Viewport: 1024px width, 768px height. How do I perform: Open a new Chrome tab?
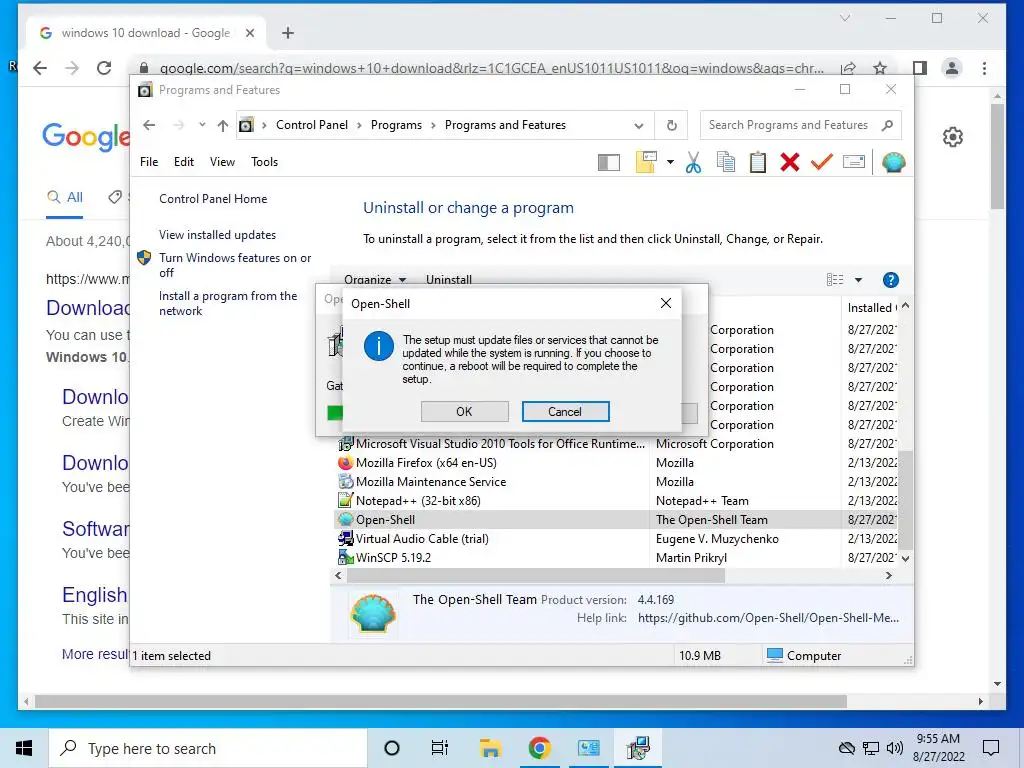tap(288, 33)
